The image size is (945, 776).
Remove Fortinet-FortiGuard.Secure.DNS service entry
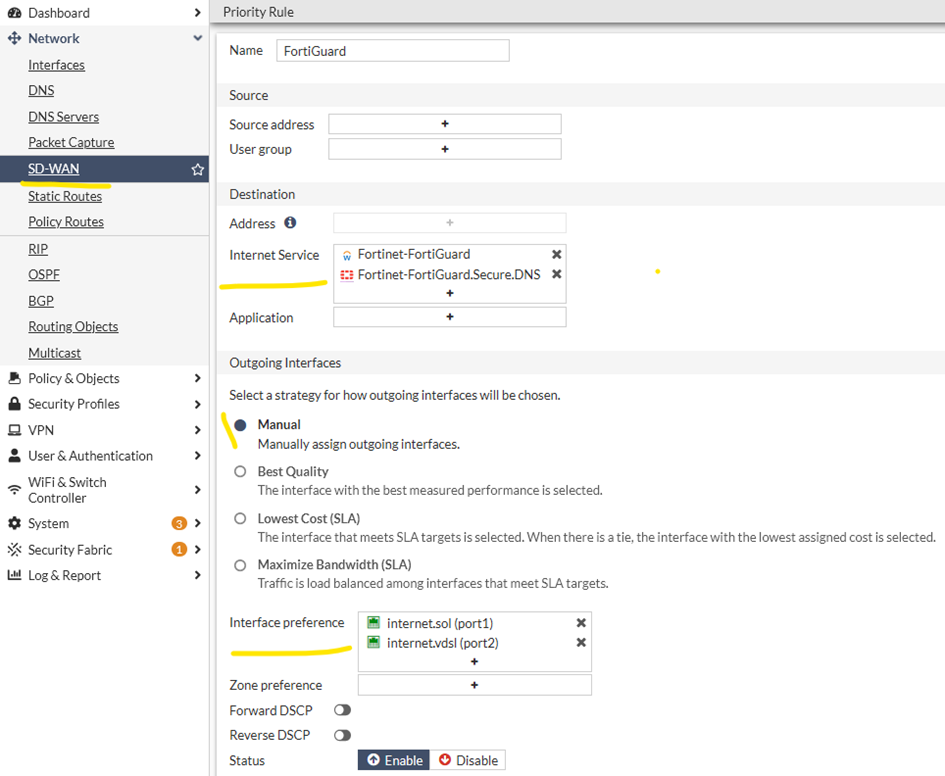click(556, 274)
